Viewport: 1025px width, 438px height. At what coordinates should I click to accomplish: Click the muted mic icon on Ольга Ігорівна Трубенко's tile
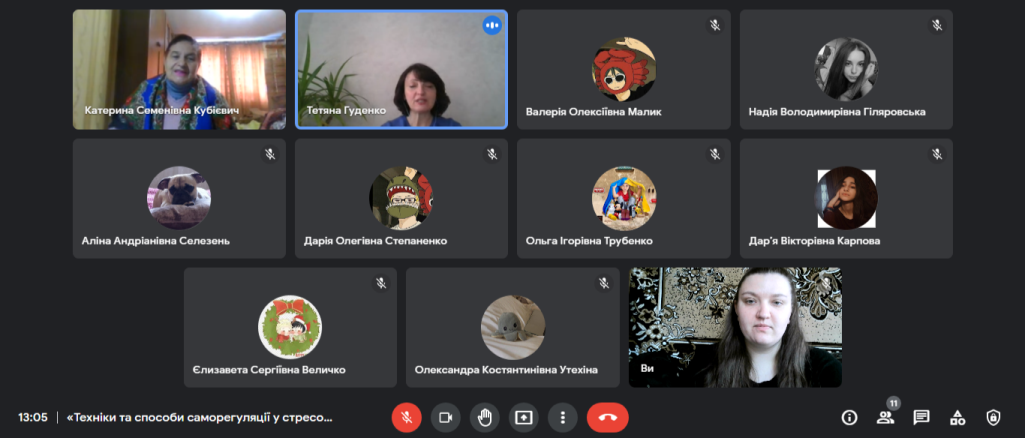(715, 154)
